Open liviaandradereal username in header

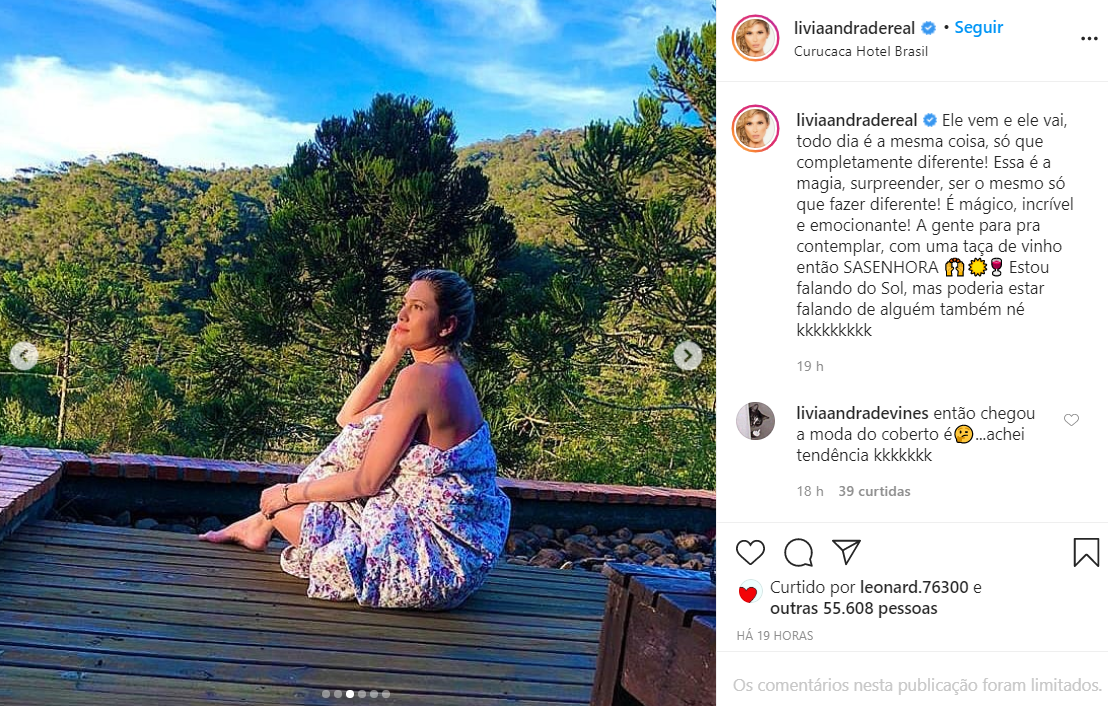click(x=854, y=28)
